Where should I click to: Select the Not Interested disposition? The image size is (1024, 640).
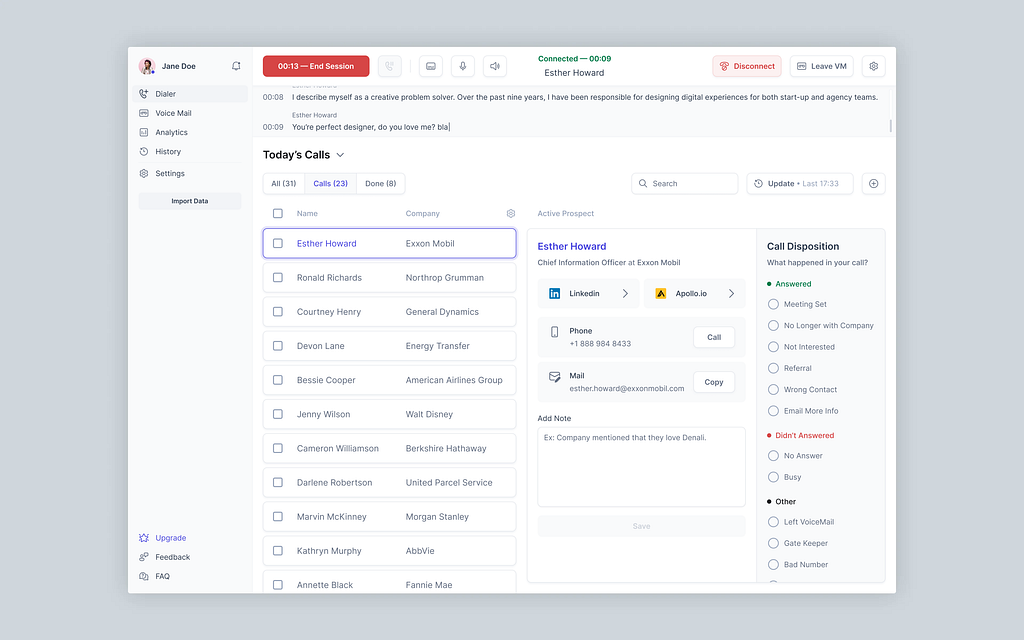pyautogui.click(x=773, y=347)
